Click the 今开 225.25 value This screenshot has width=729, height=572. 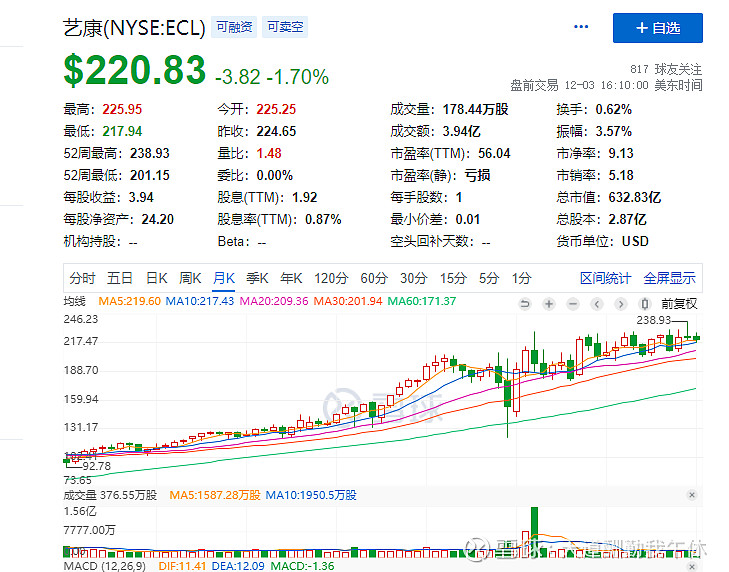[x=276, y=109]
